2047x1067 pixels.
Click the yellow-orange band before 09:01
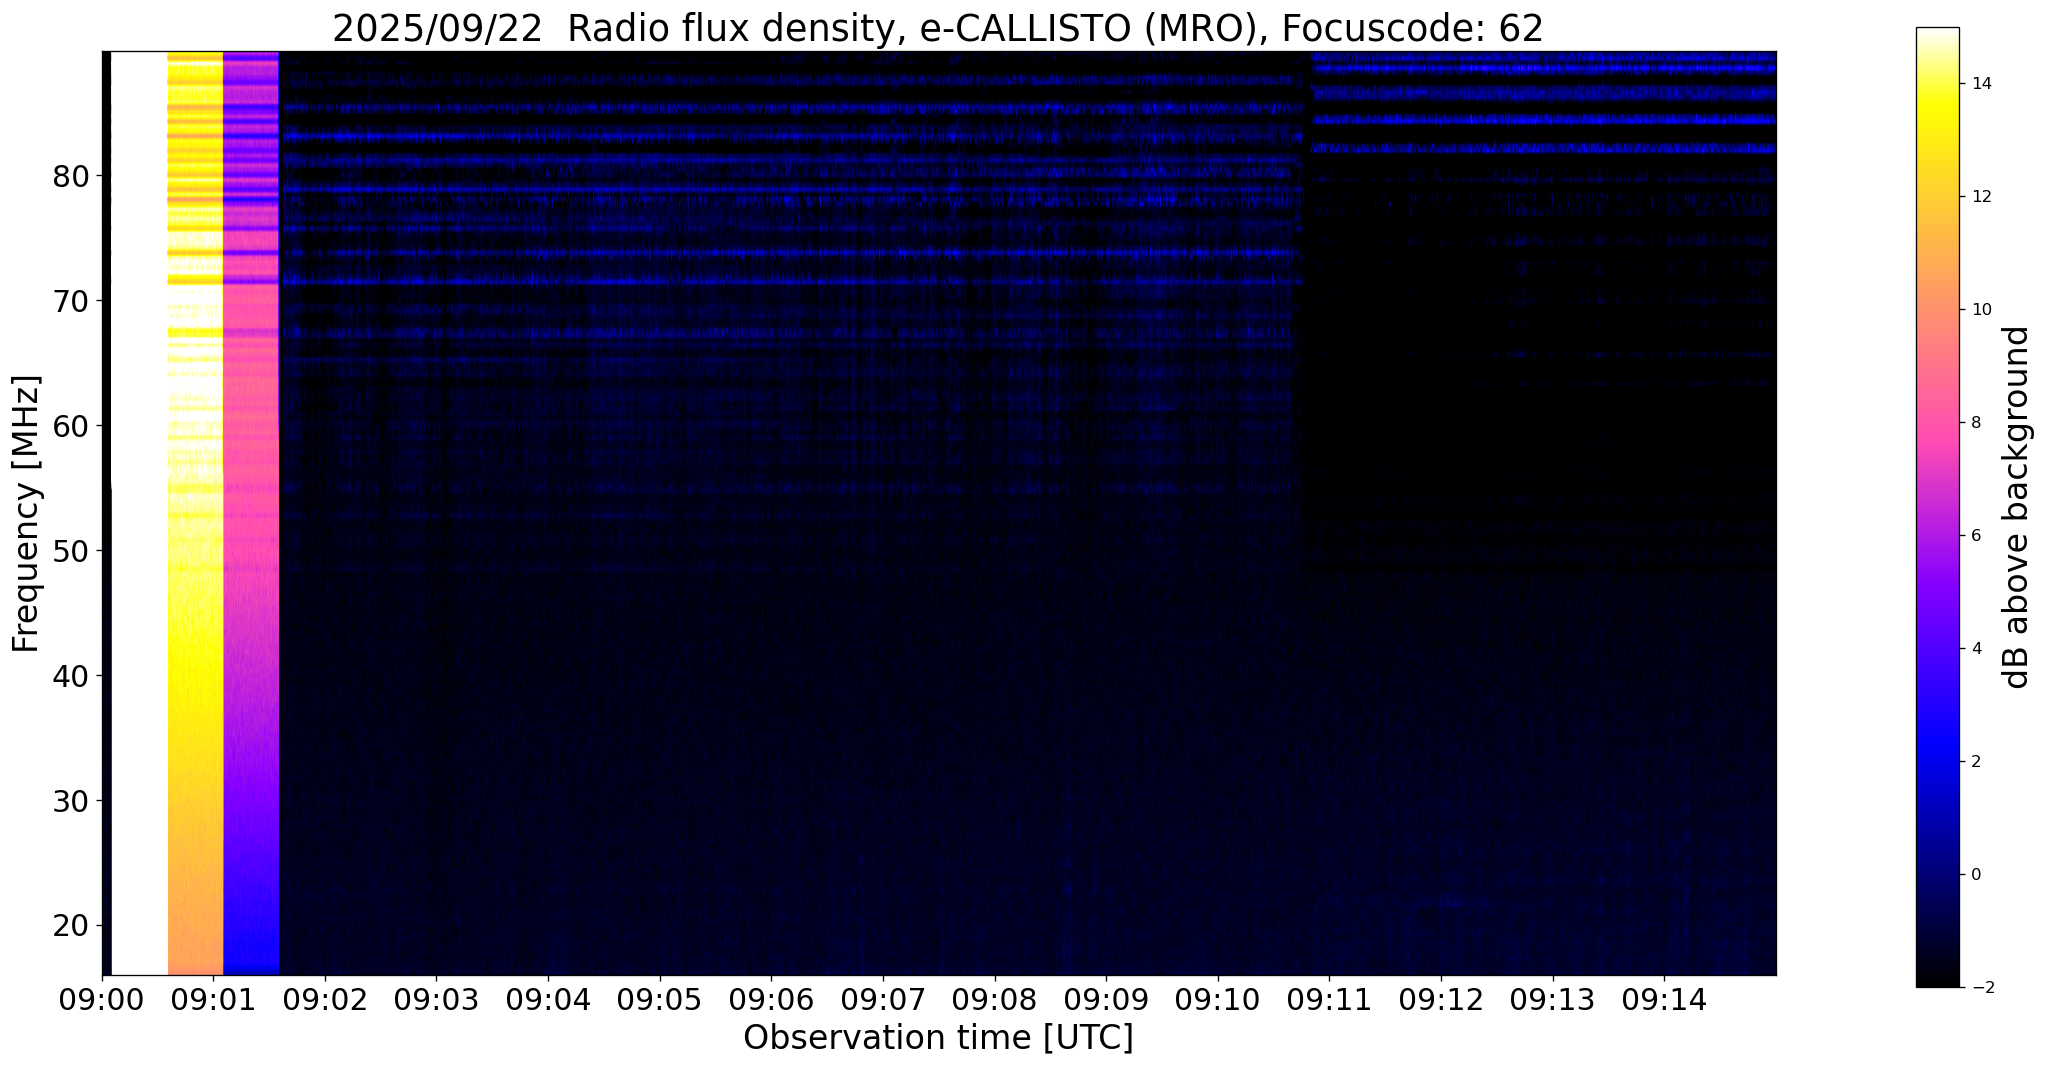tap(195, 513)
